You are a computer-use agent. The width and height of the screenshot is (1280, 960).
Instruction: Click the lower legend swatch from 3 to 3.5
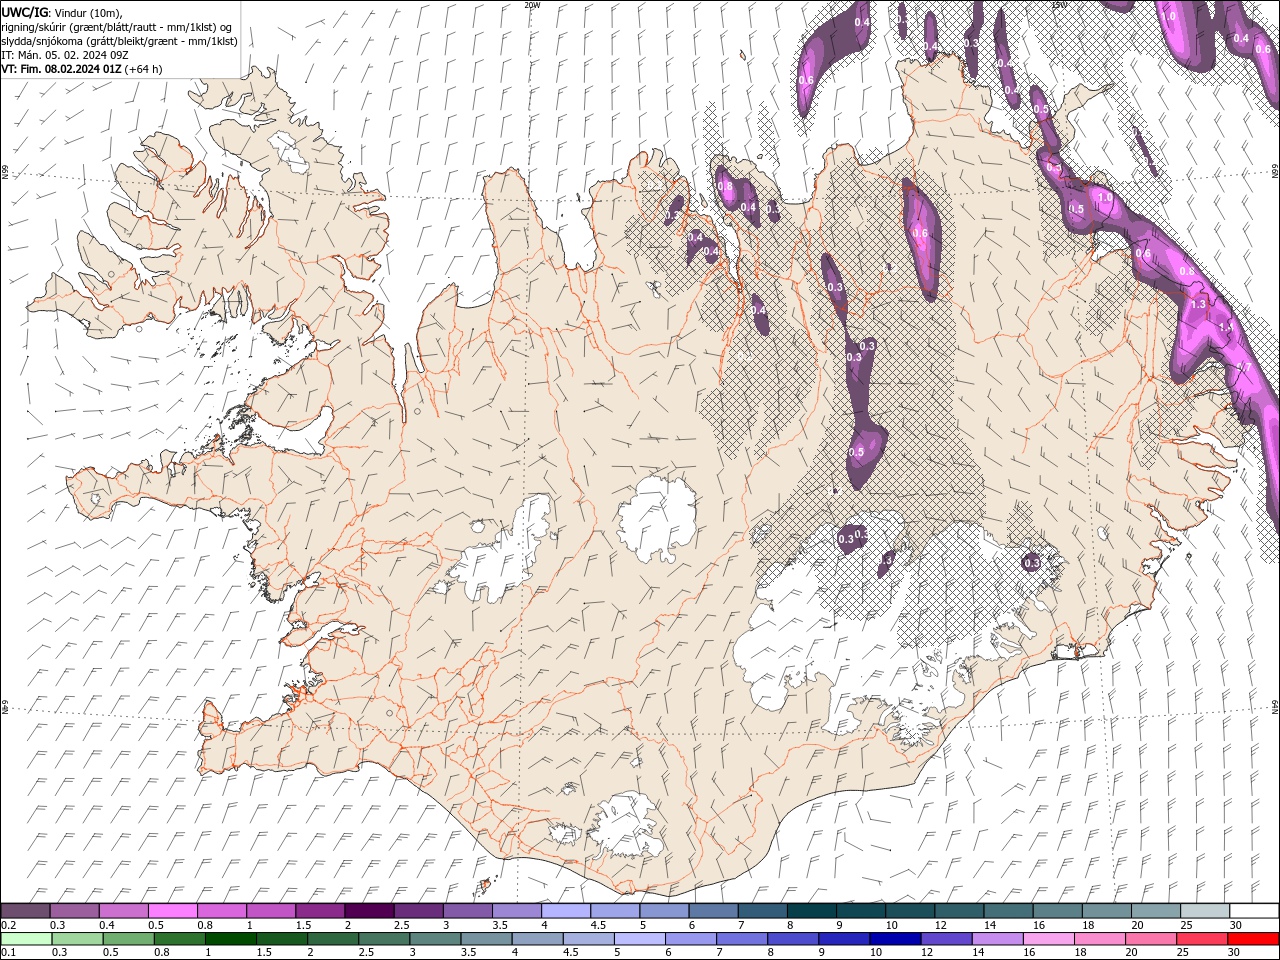pyautogui.click(x=435, y=939)
